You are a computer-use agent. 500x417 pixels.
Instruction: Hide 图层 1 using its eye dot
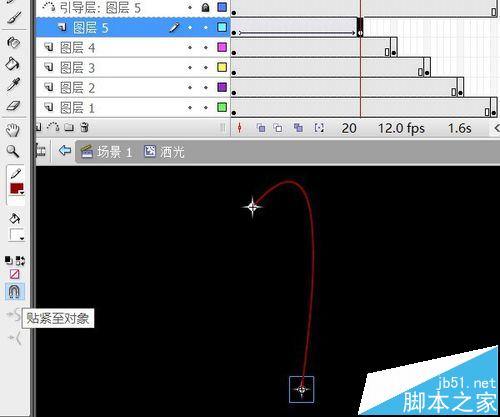pos(190,108)
